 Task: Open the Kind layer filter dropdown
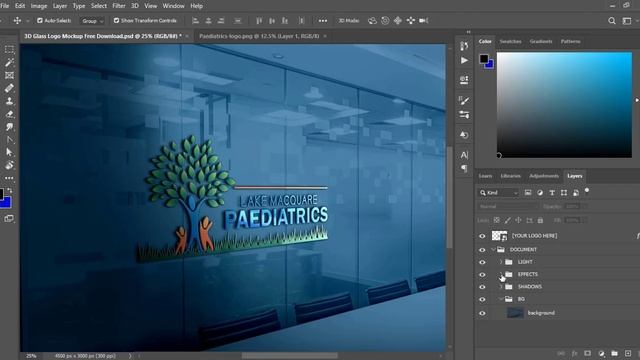pos(498,193)
